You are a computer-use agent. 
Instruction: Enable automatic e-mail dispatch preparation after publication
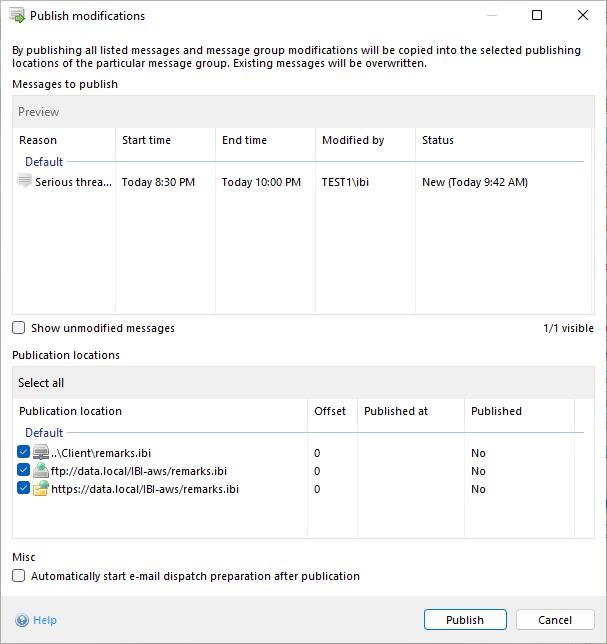click(19, 576)
